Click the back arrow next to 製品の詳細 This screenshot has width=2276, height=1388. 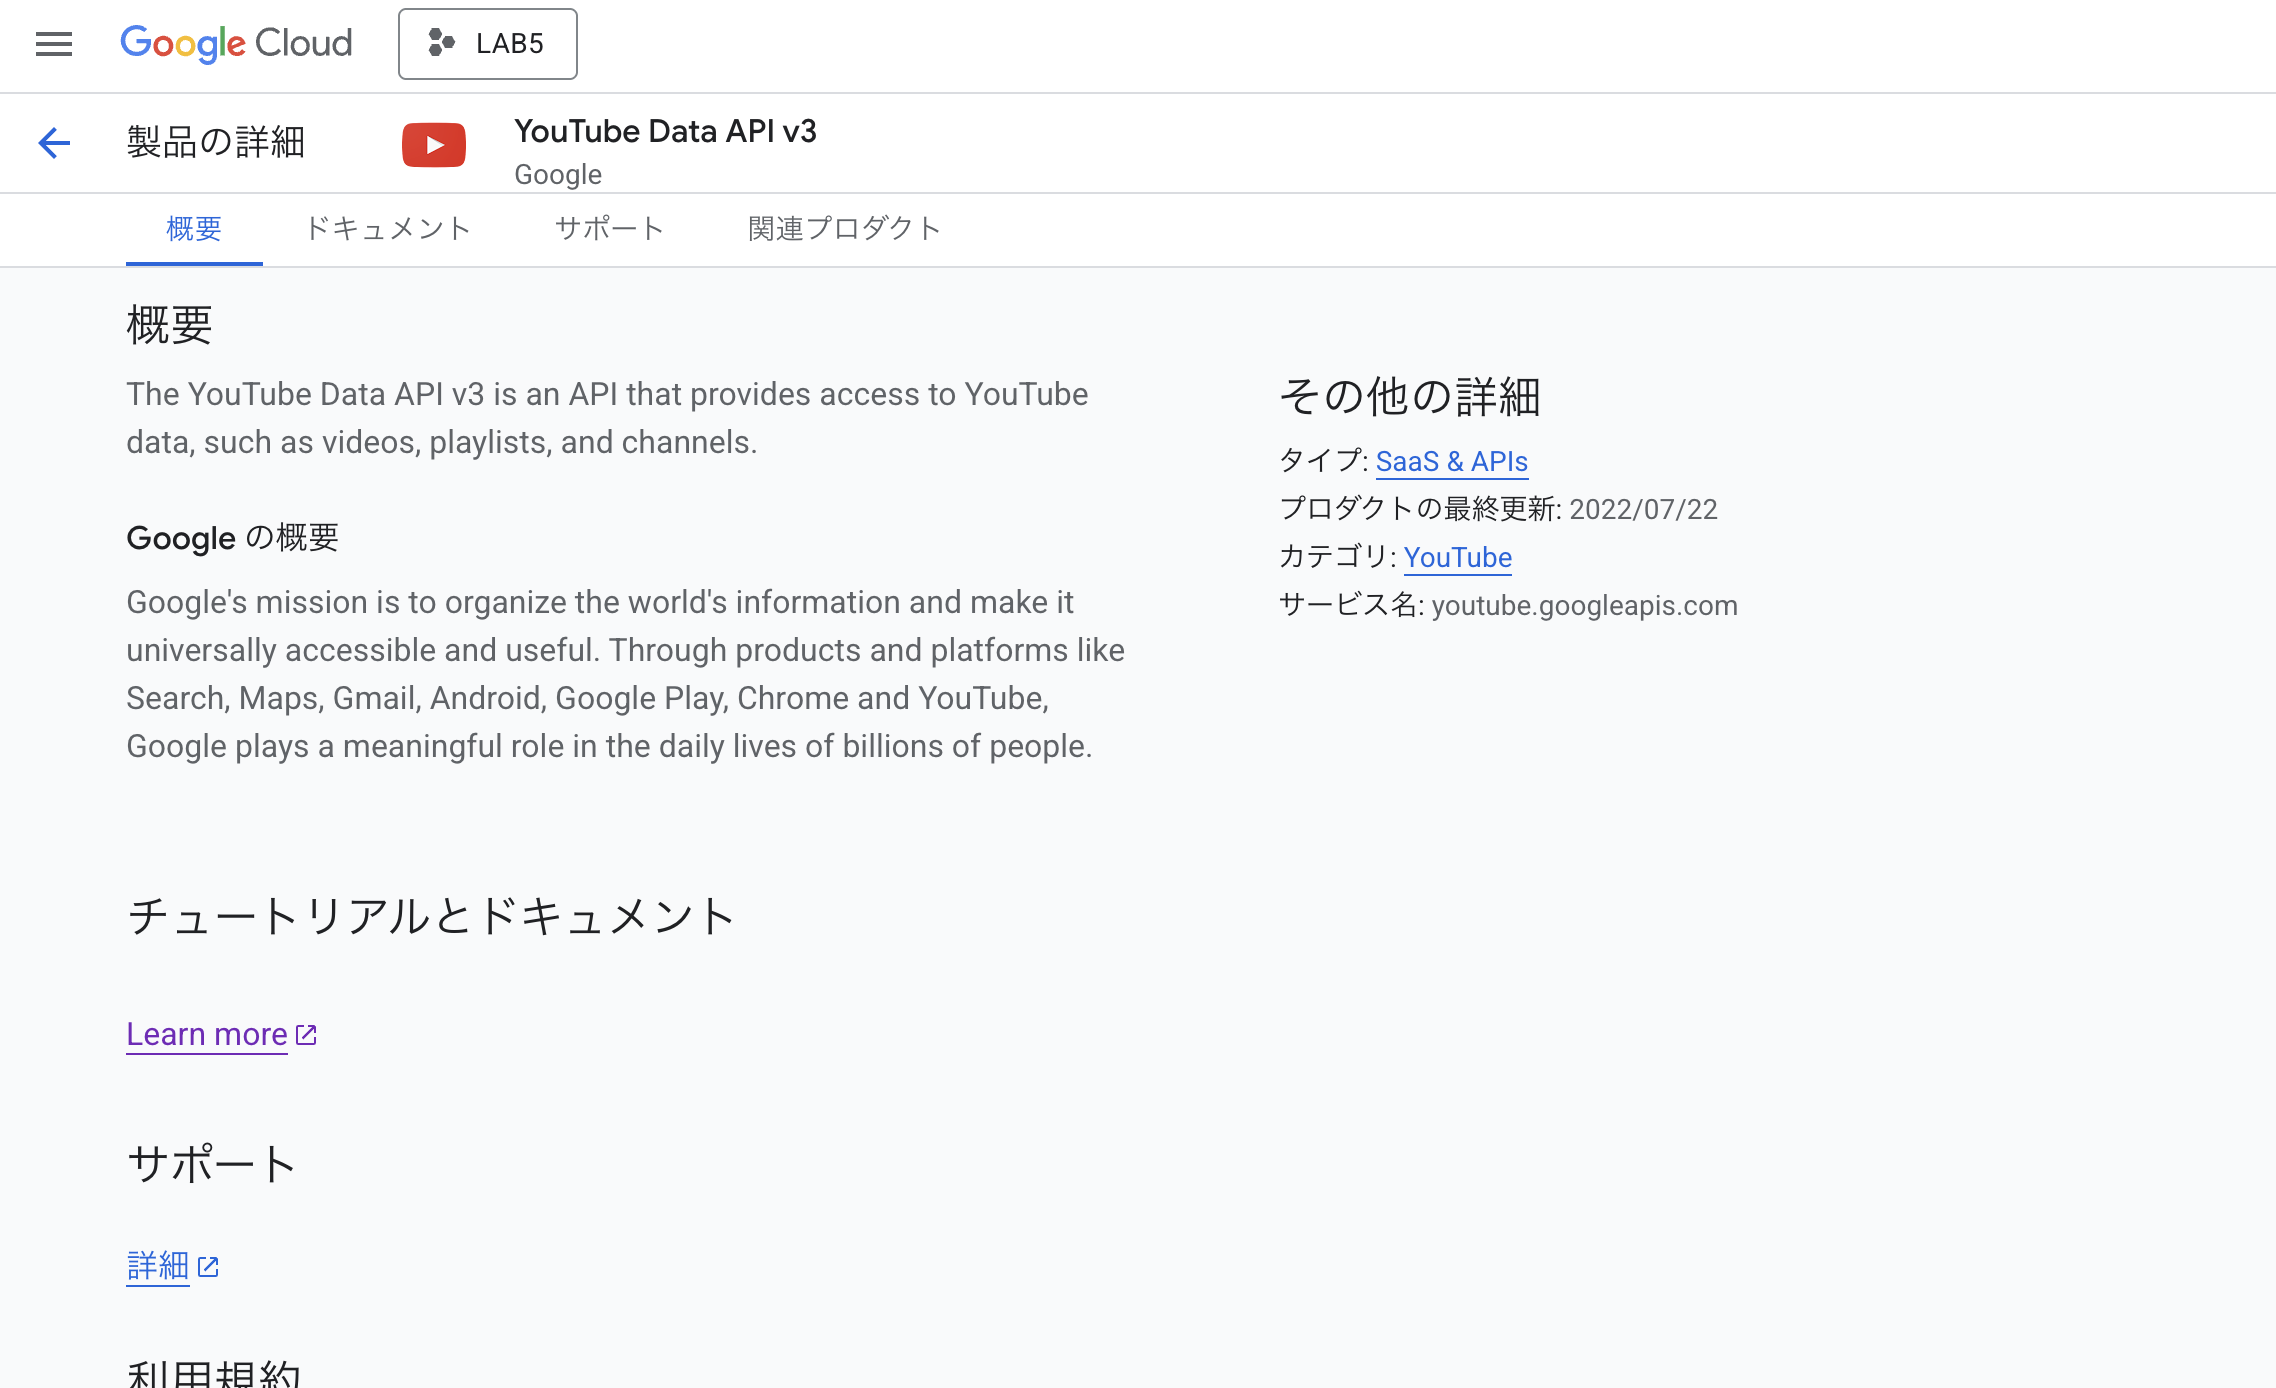tap(54, 143)
